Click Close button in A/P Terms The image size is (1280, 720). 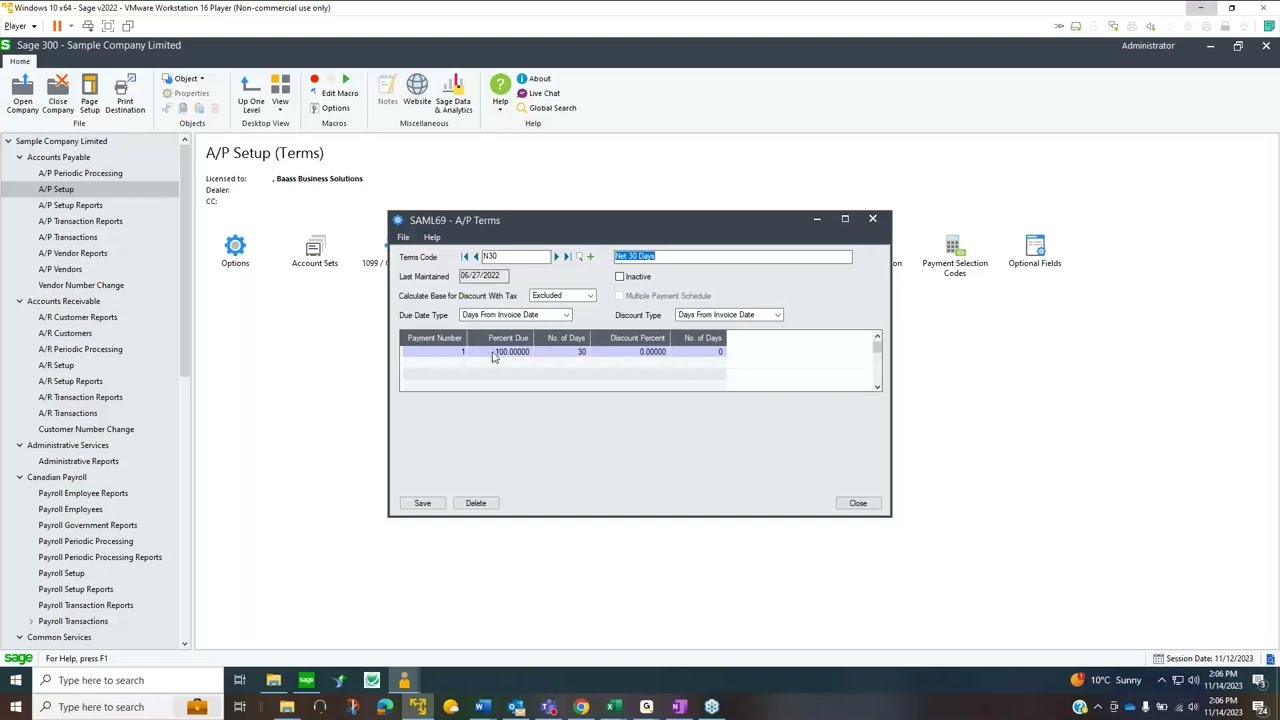click(x=858, y=503)
